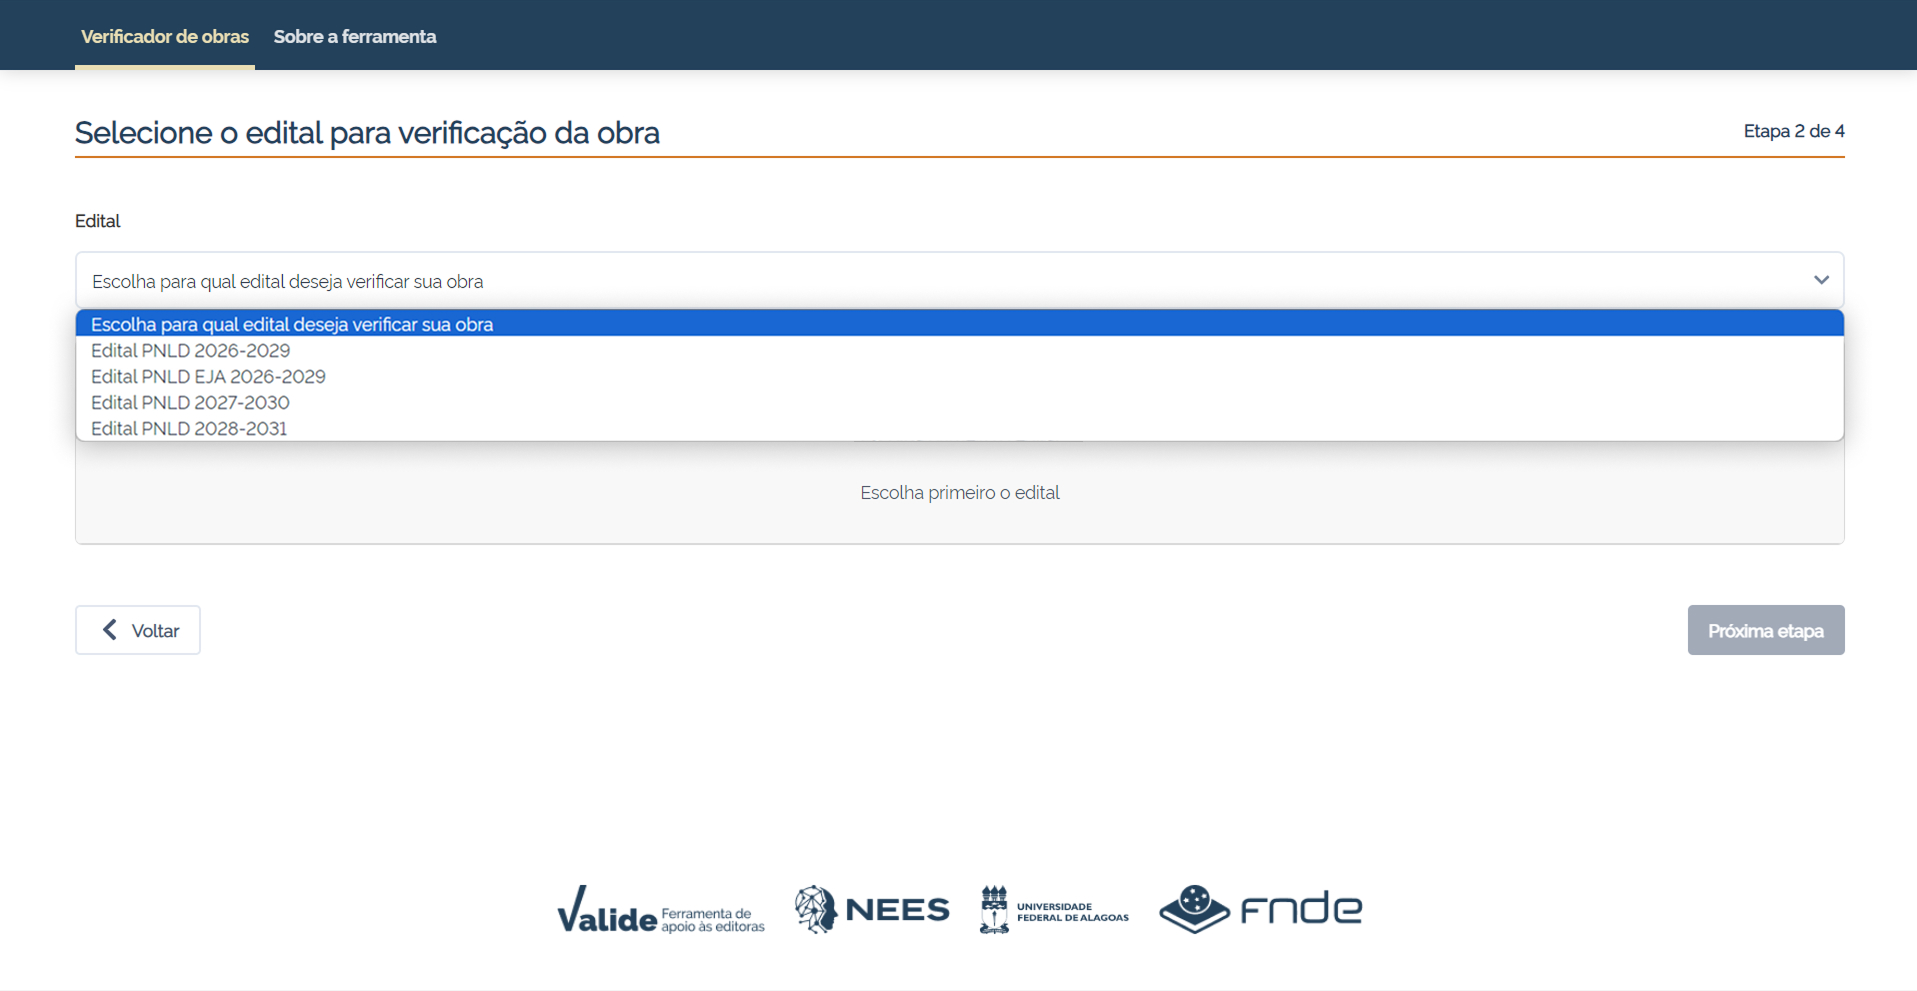Choose Edital PNLD EJA 2026-2029 option

coord(959,376)
